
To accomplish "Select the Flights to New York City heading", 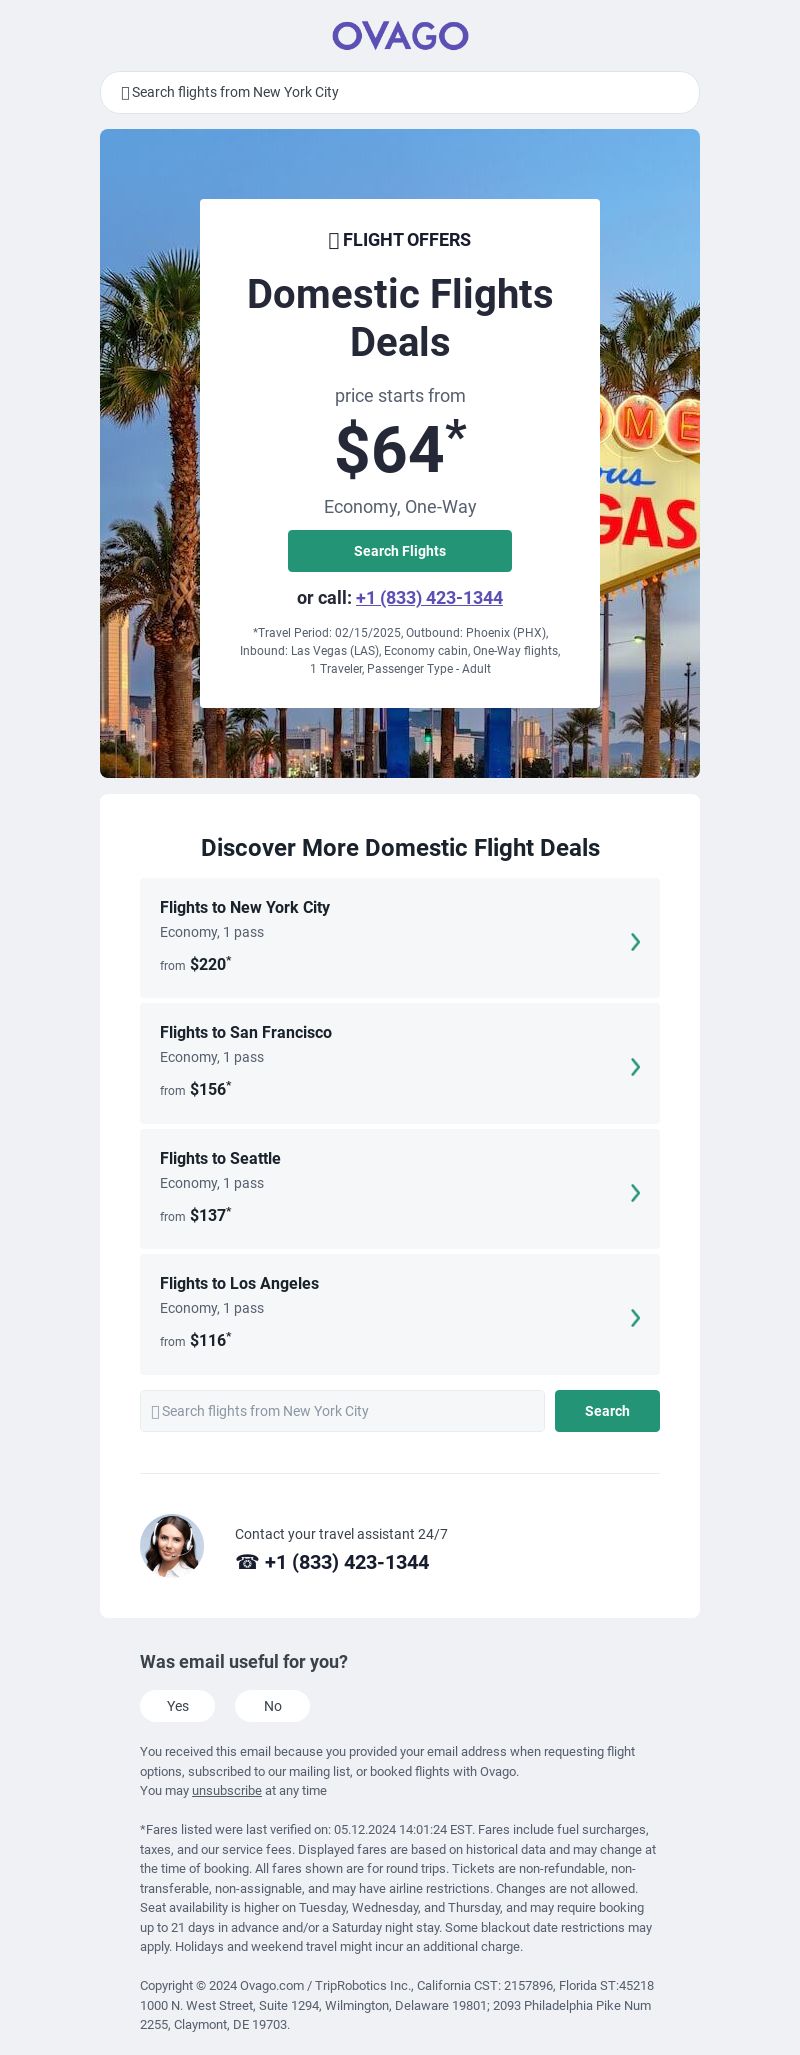I will coord(245,907).
